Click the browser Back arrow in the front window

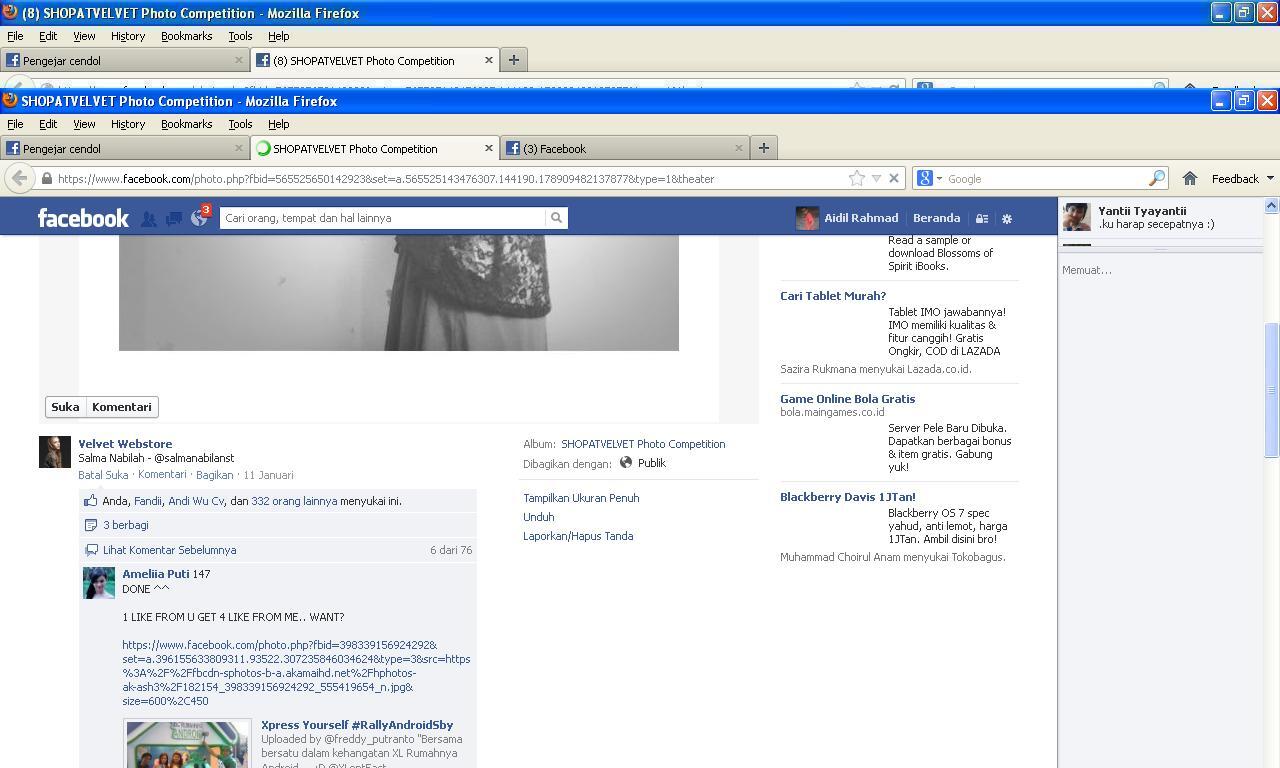click(x=19, y=178)
